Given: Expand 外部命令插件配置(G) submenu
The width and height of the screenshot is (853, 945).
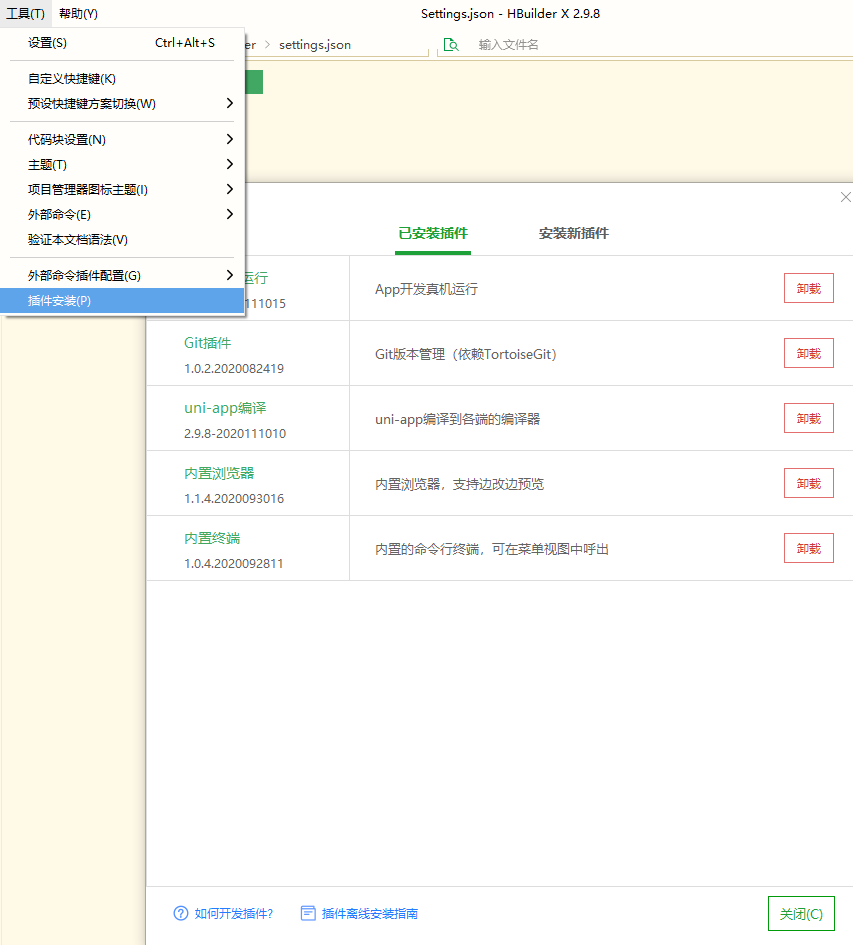Looking at the screenshot, I should [x=122, y=275].
